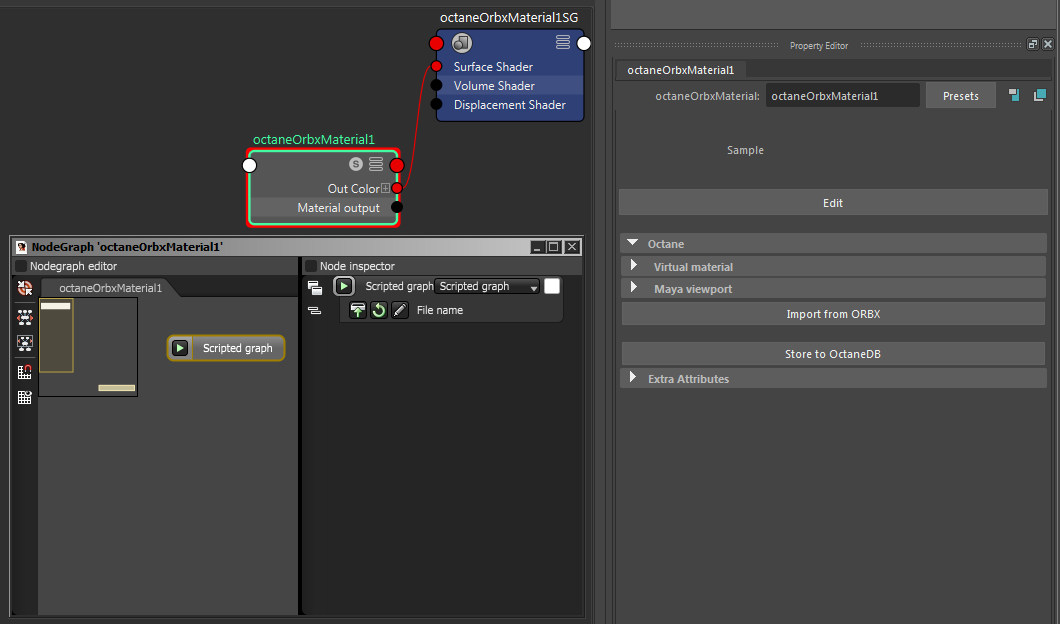Click the Sample label in Property Editor
Screen dimensions: 1060x624
coord(745,150)
